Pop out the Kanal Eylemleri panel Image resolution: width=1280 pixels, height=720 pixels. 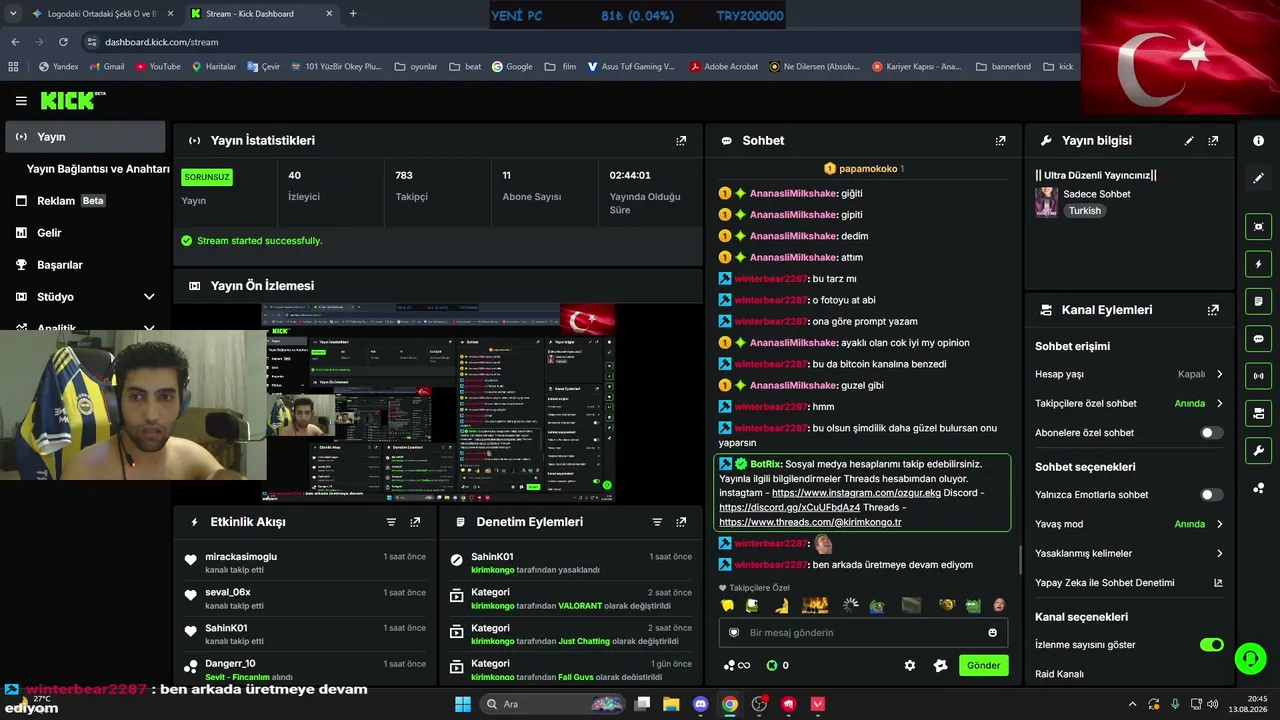[x=1213, y=310]
